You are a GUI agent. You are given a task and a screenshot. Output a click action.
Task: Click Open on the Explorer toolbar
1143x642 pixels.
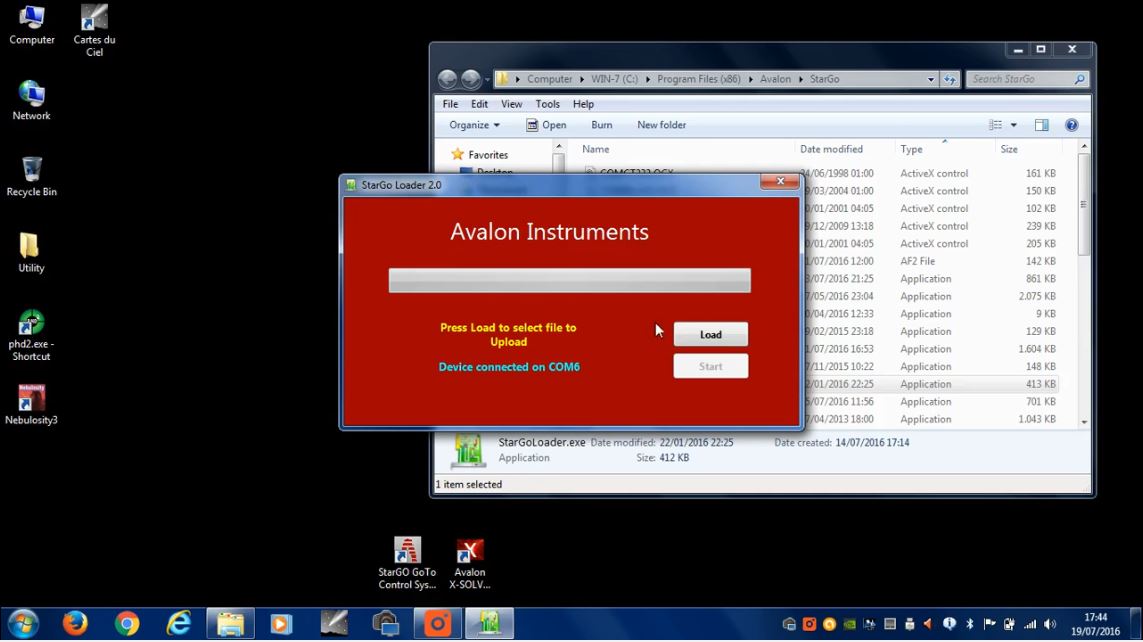[546, 125]
